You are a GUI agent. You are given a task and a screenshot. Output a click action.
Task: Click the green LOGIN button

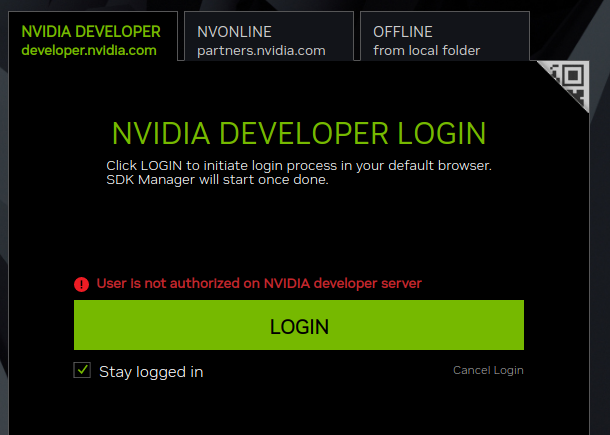tap(299, 325)
